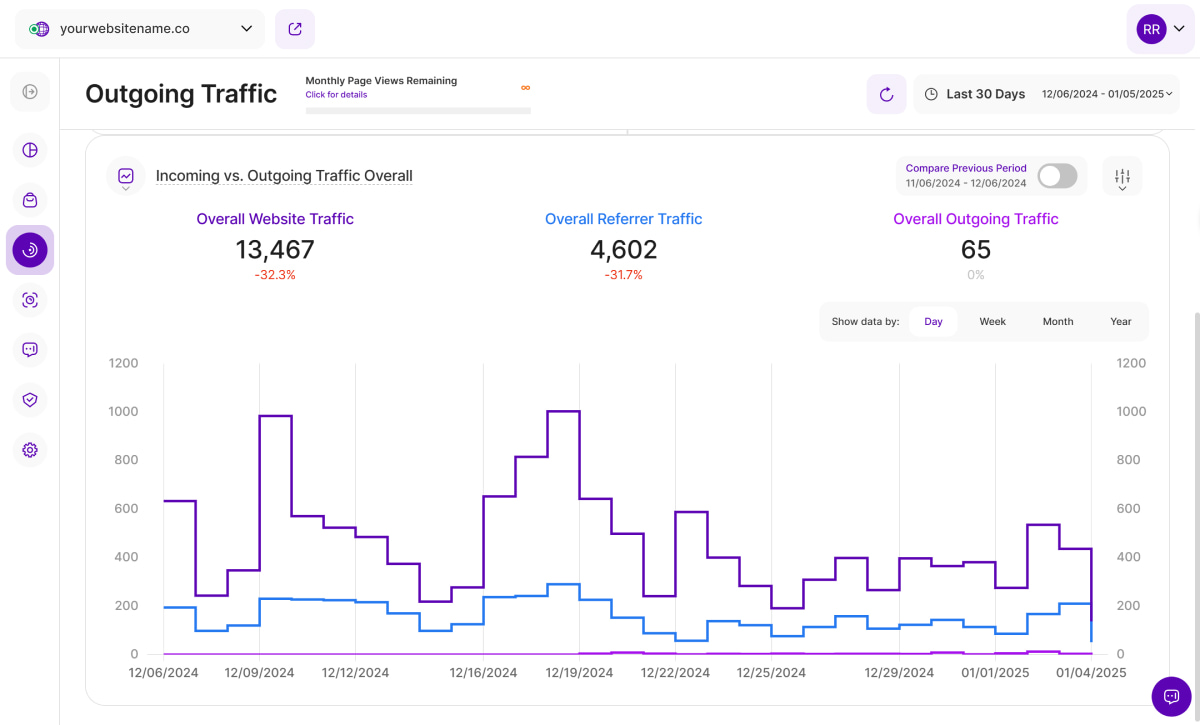Click the chart filter sliders icon
The width and height of the screenshot is (1200, 725).
(1122, 176)
